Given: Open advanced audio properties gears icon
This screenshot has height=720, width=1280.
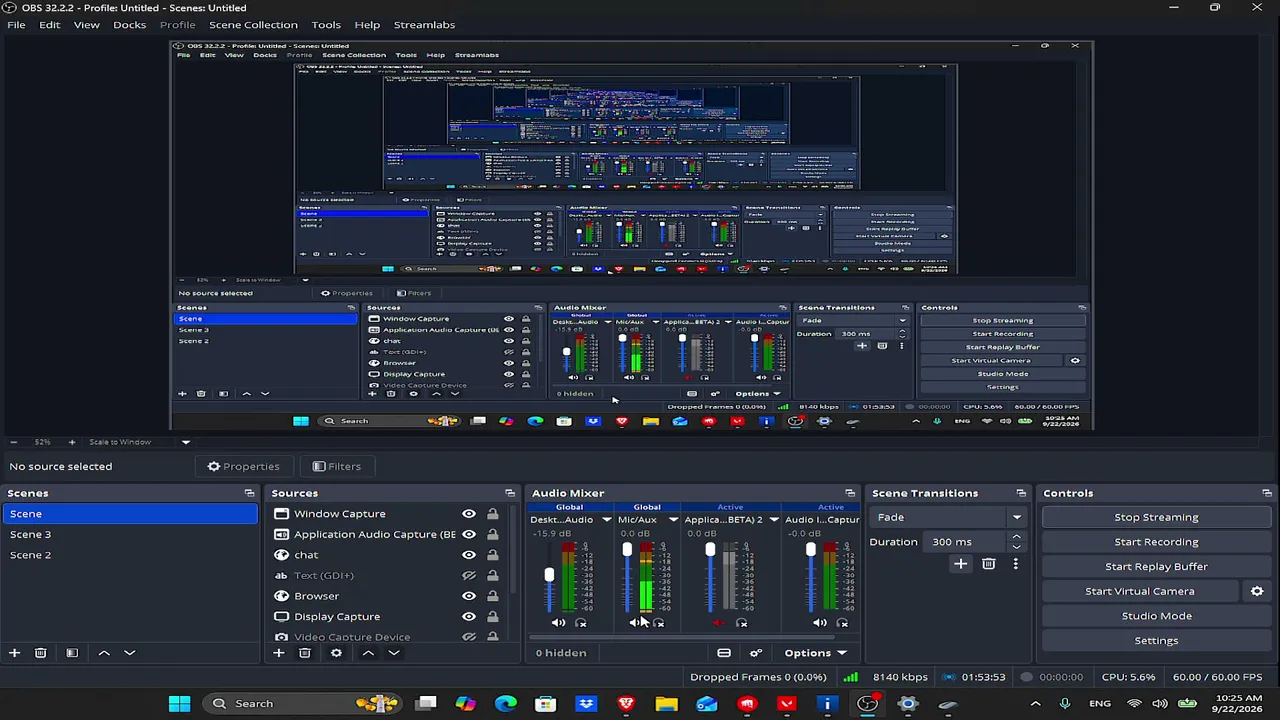Looking at the screenshot, I should [756, 653].
